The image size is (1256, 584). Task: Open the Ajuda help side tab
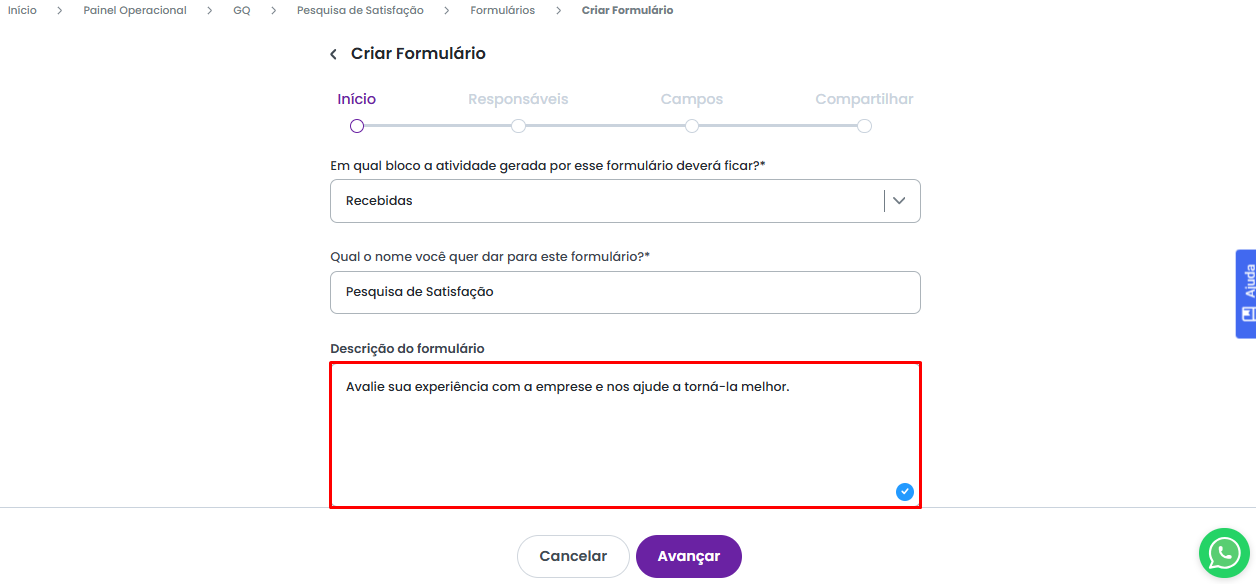pos(1246,294)
